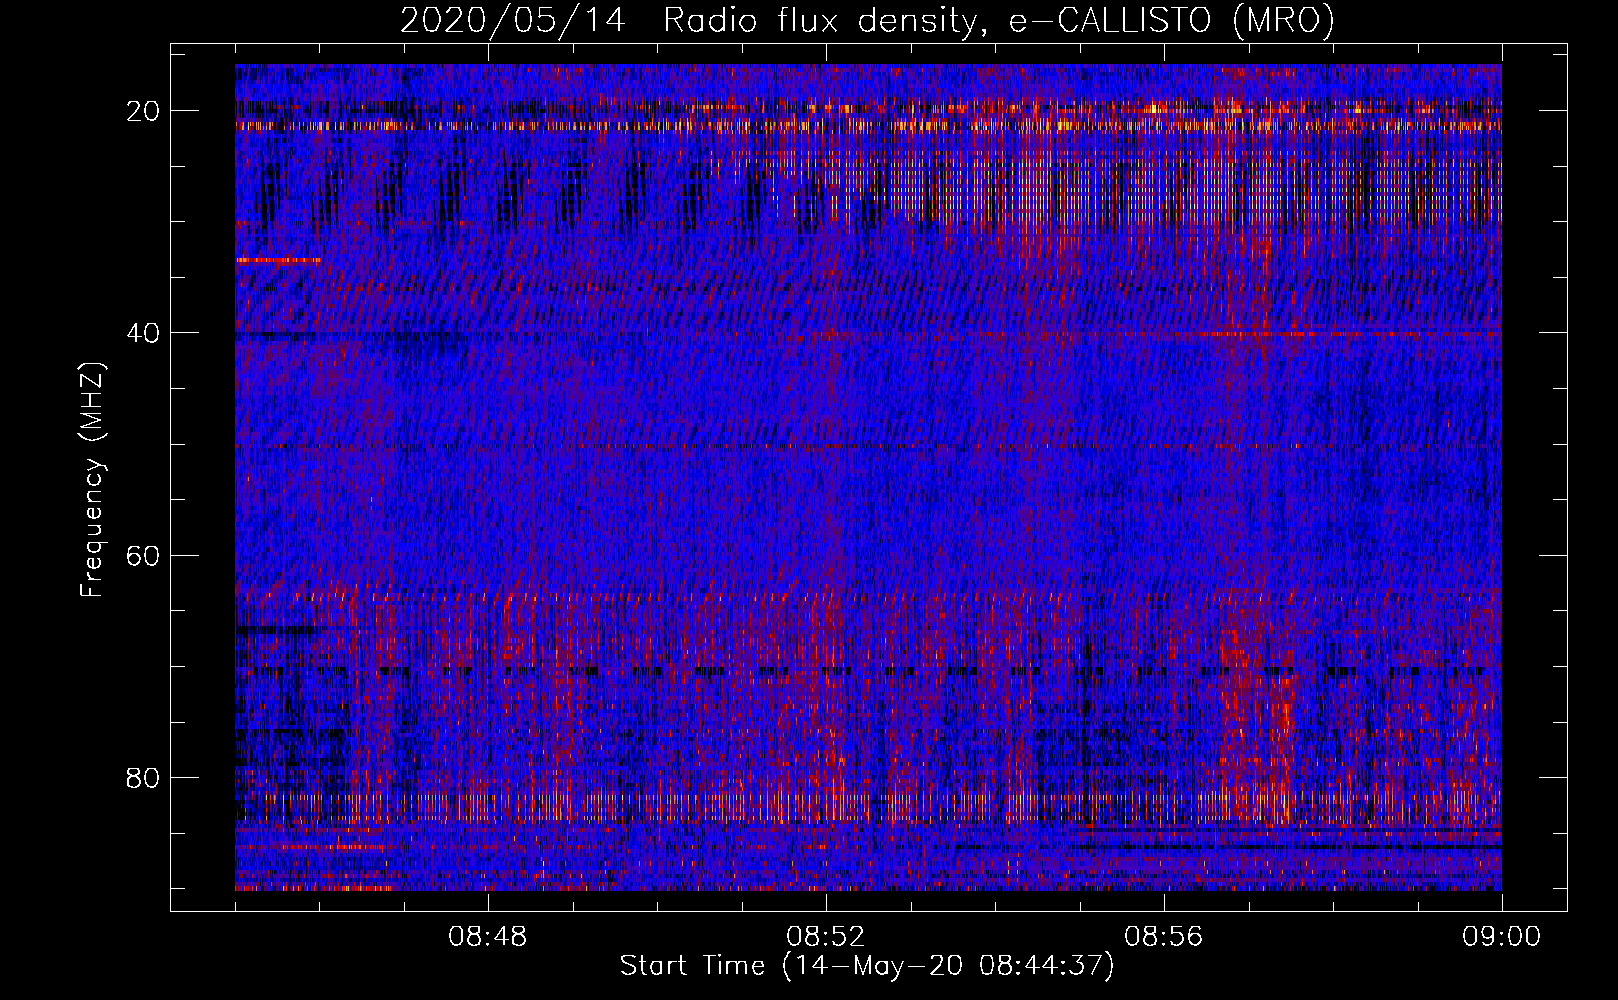Click the '09:00' time tick label
The width and height of the screenshot is (1618, 1000).
(x=1502, y=937)
